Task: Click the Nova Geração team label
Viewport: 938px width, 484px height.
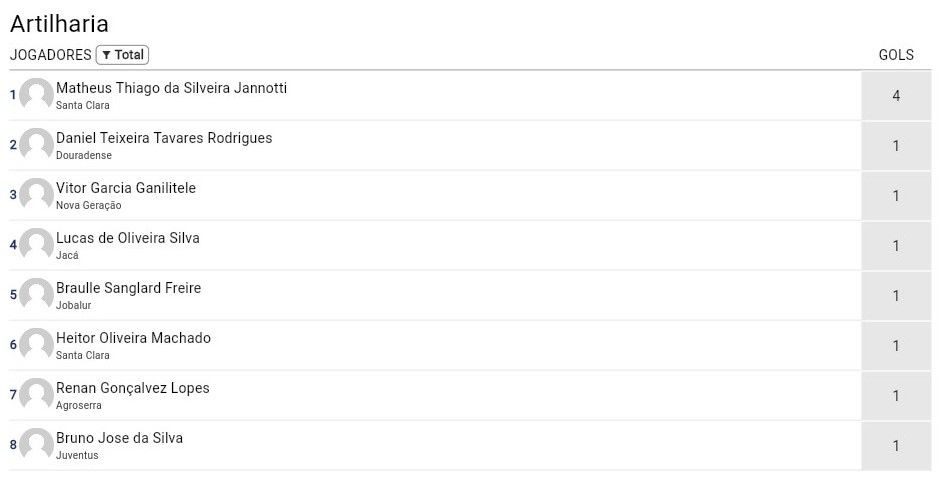Action: (88, 205)
